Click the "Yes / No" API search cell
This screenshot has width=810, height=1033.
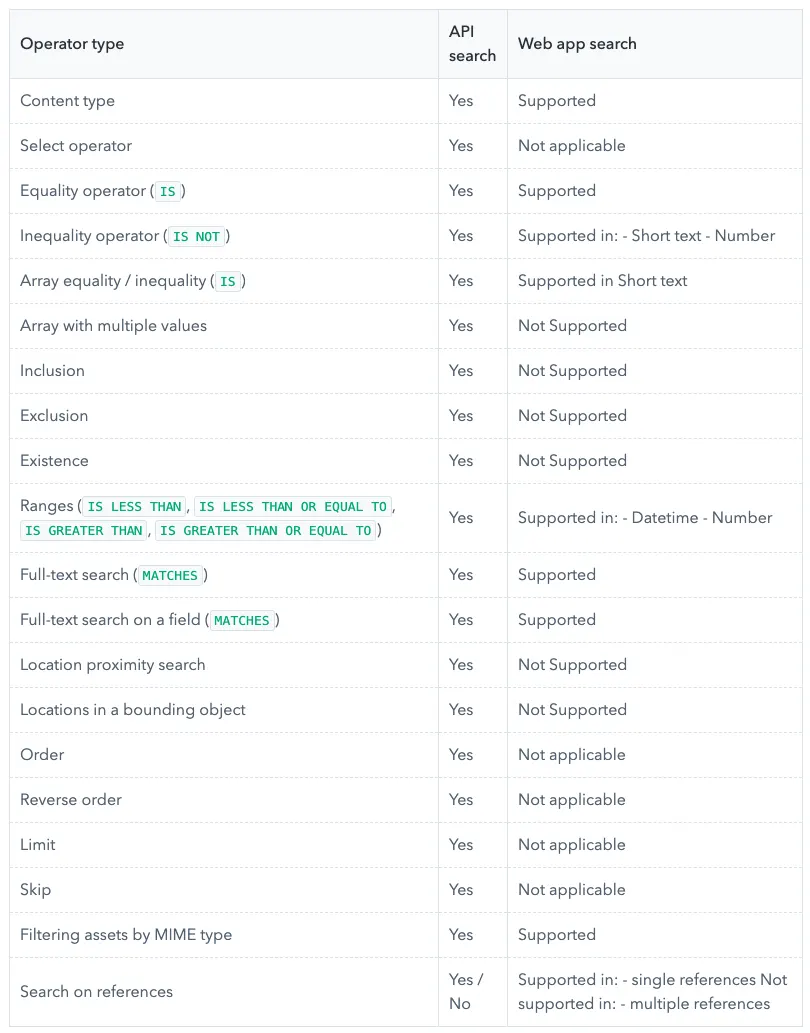466,992
